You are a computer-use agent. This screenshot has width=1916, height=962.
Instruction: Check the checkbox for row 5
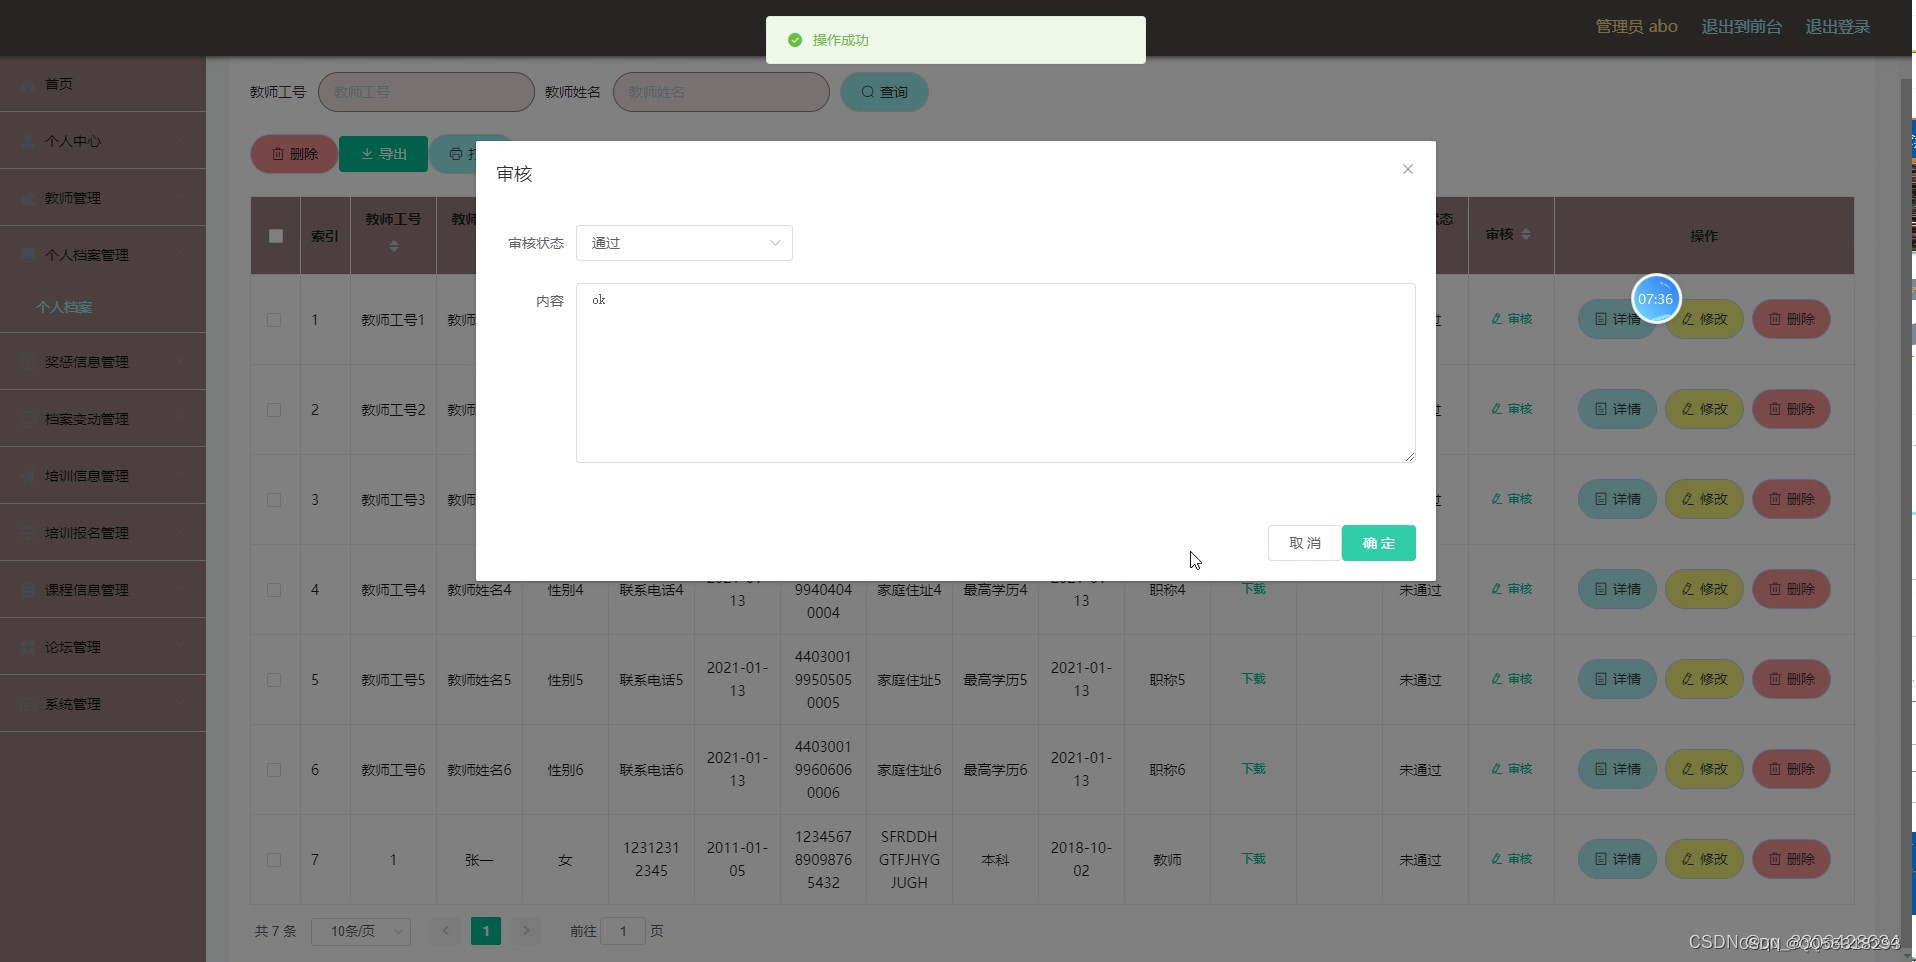pos(274,680)
